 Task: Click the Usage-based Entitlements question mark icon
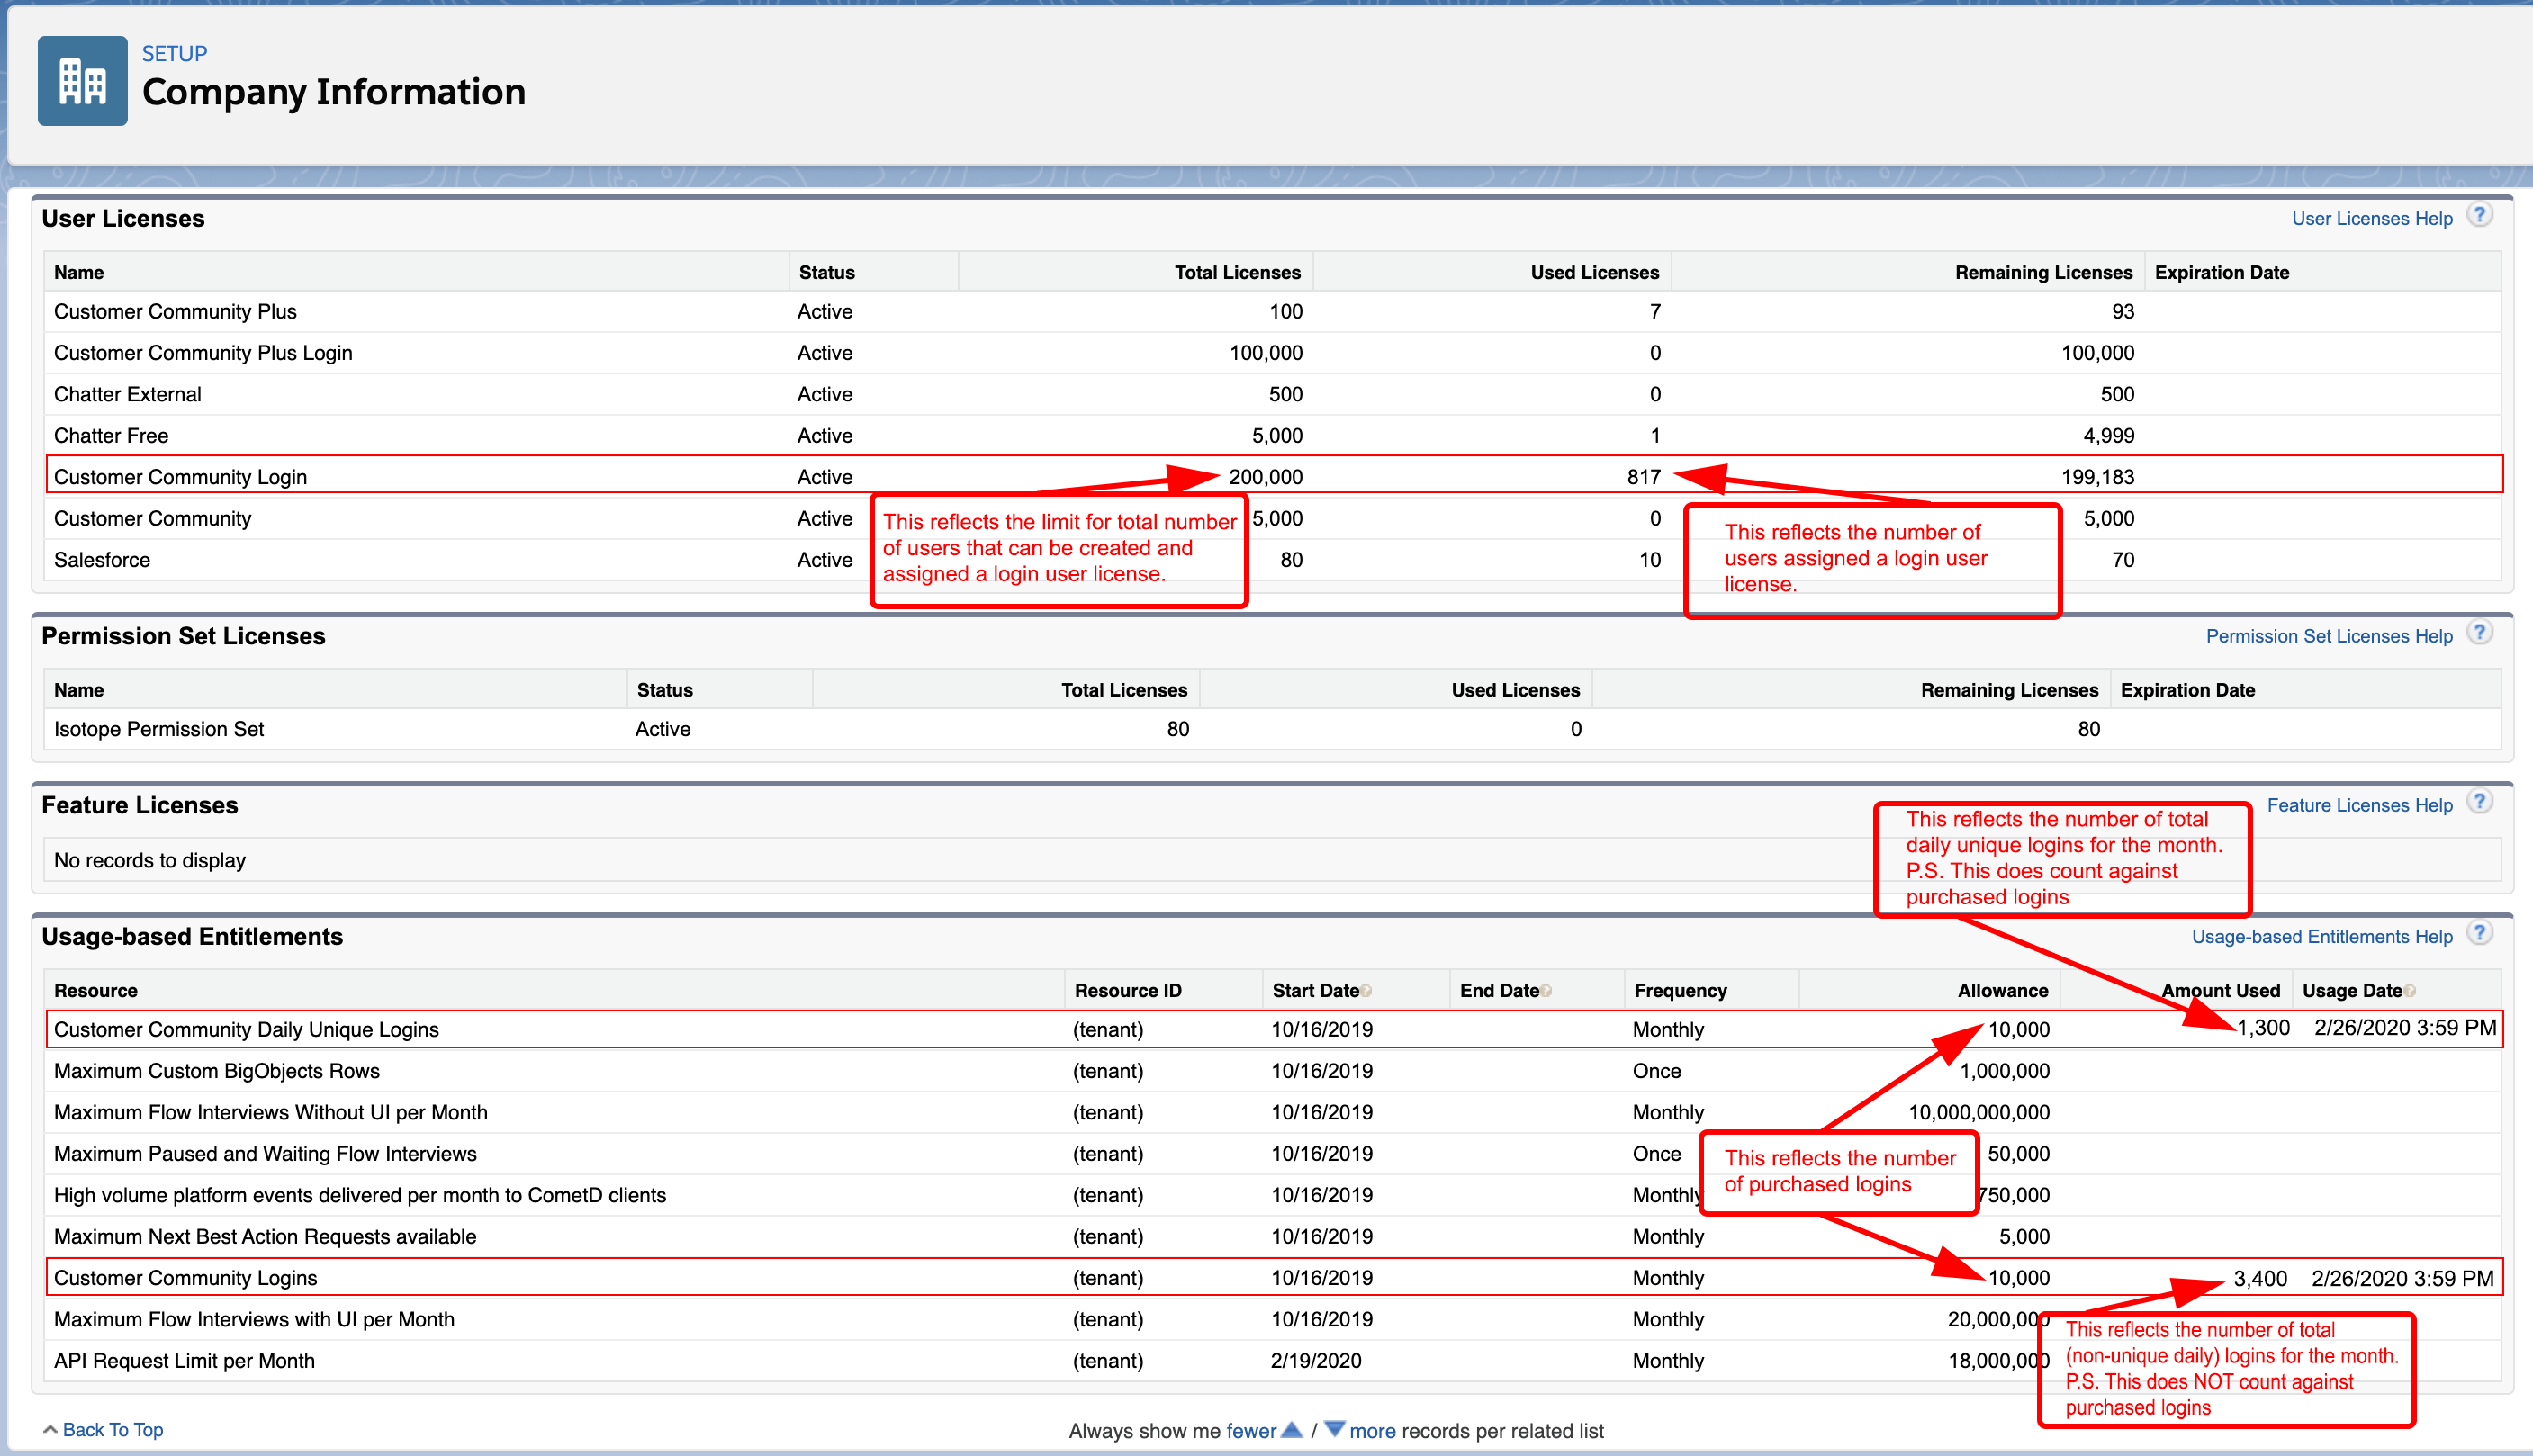[x=2479, y=934]
